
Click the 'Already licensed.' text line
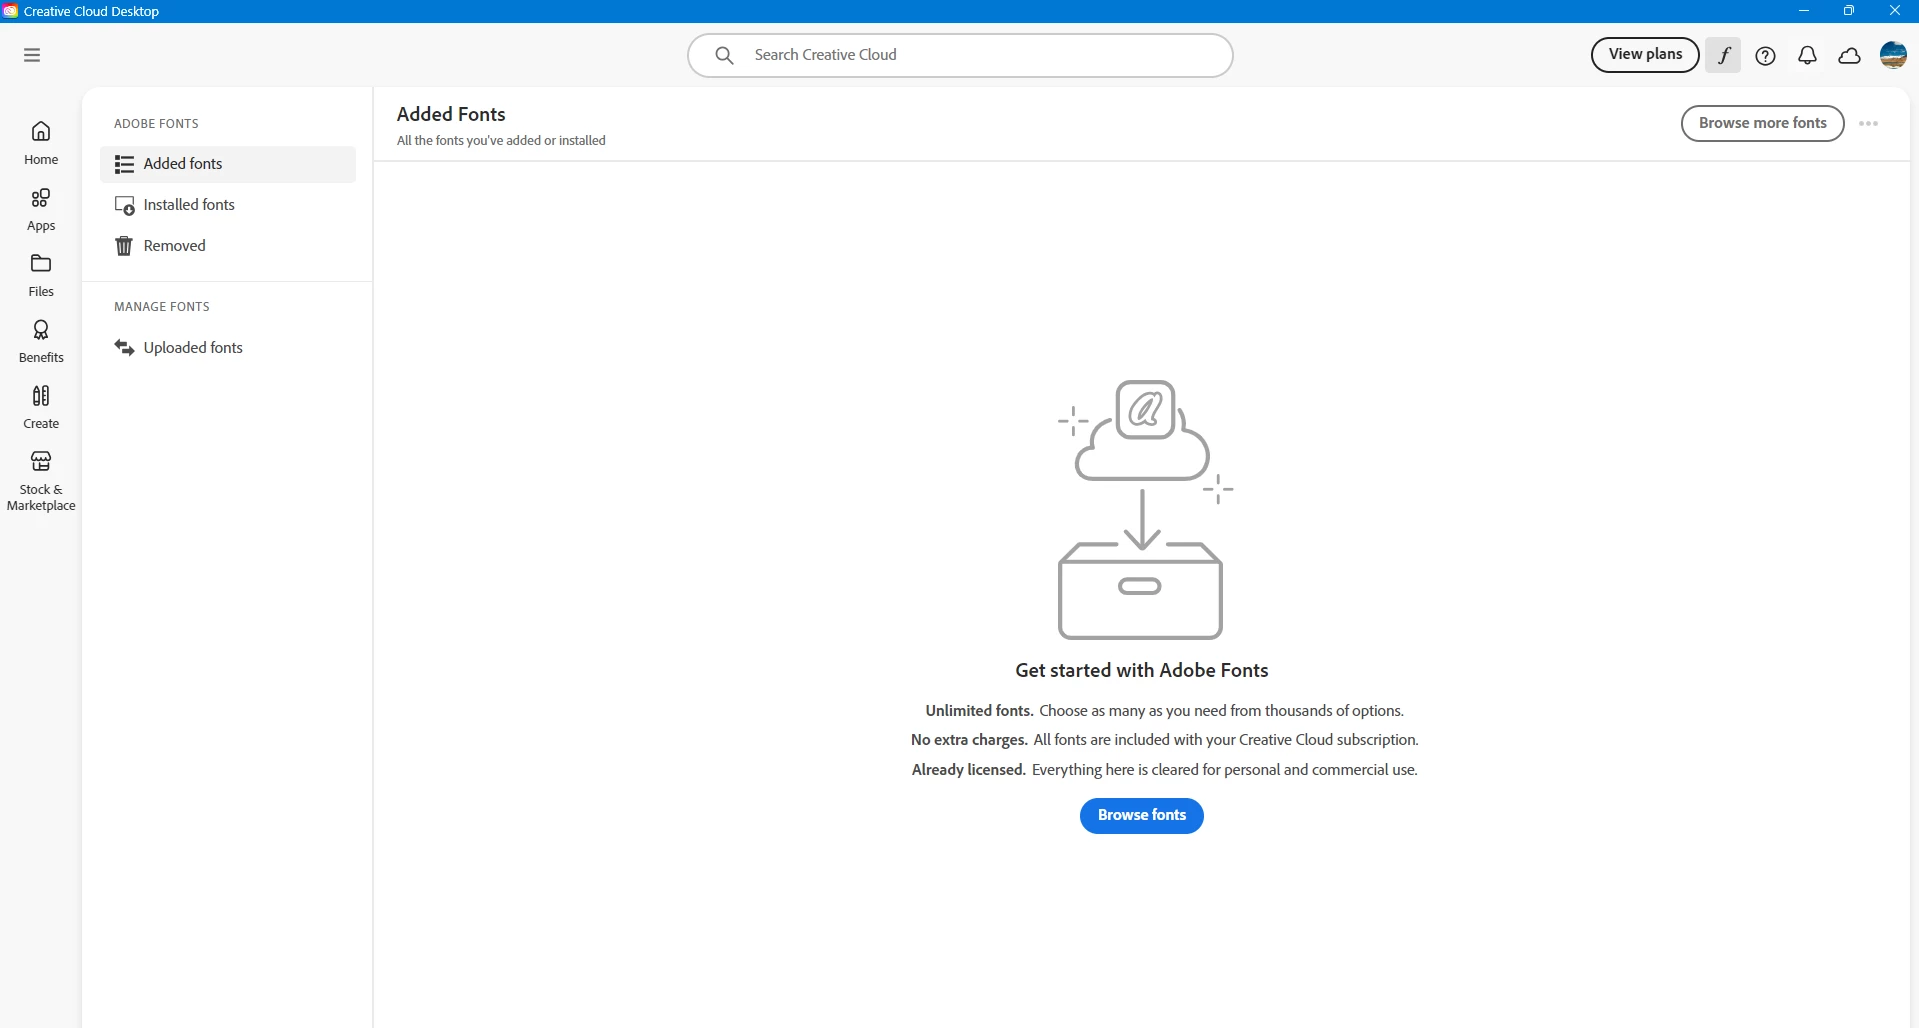pos(1165,770)
